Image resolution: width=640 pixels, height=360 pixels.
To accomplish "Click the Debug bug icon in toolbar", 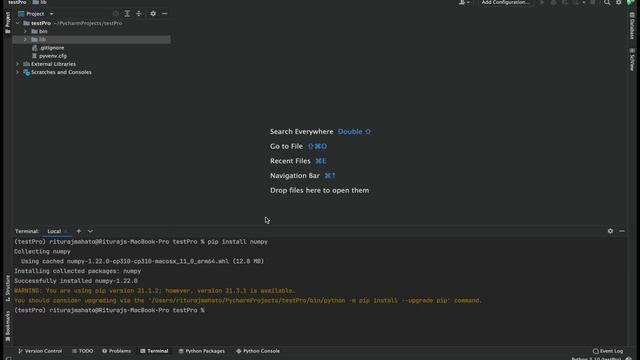I will click(x=553, y=2).
